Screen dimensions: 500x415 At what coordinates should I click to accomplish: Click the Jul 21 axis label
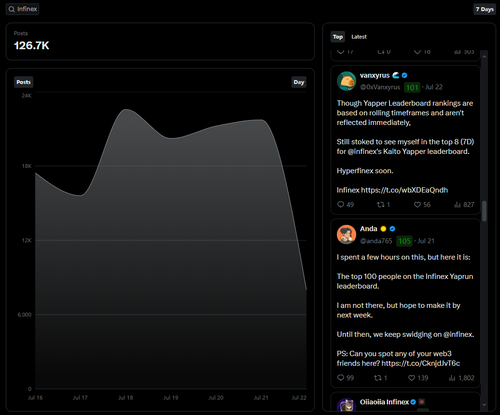point(261,398)
